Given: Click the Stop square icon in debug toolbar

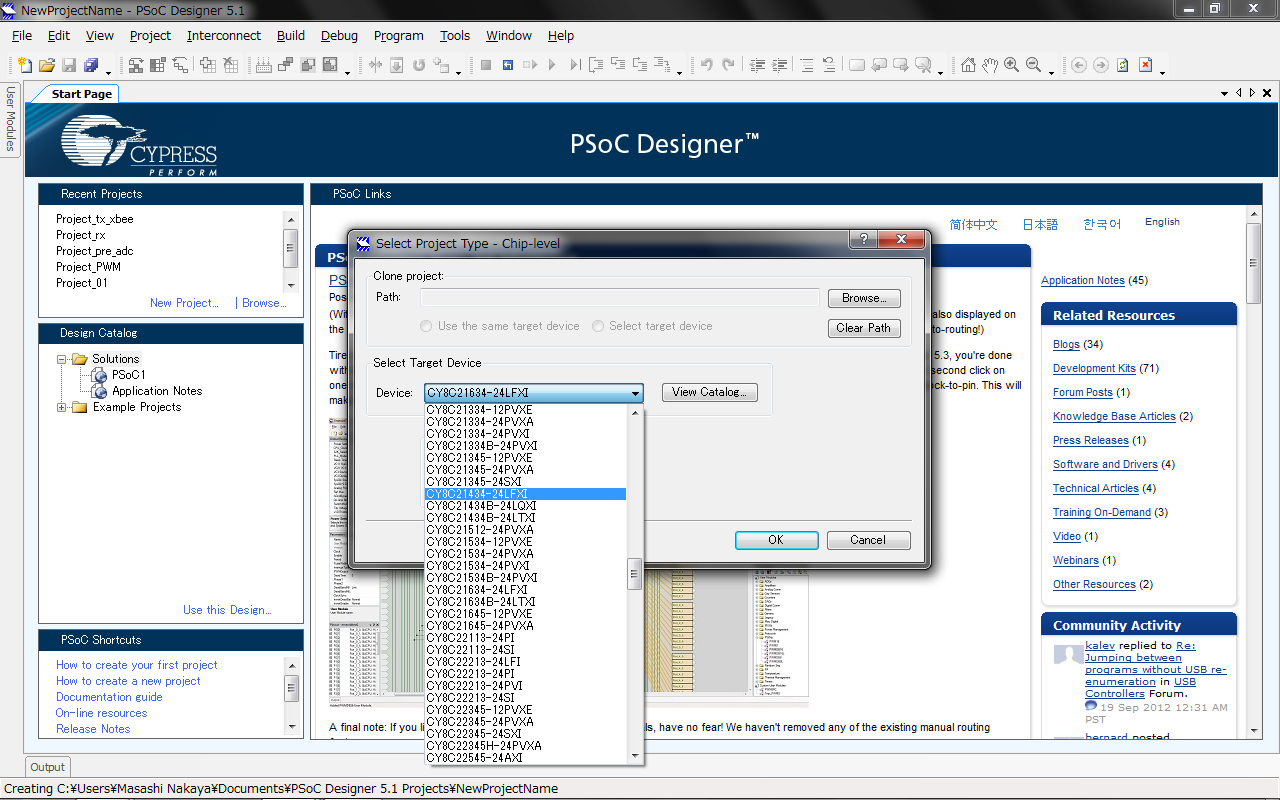Looking at the screenshot, I should (x=486, y=65).
